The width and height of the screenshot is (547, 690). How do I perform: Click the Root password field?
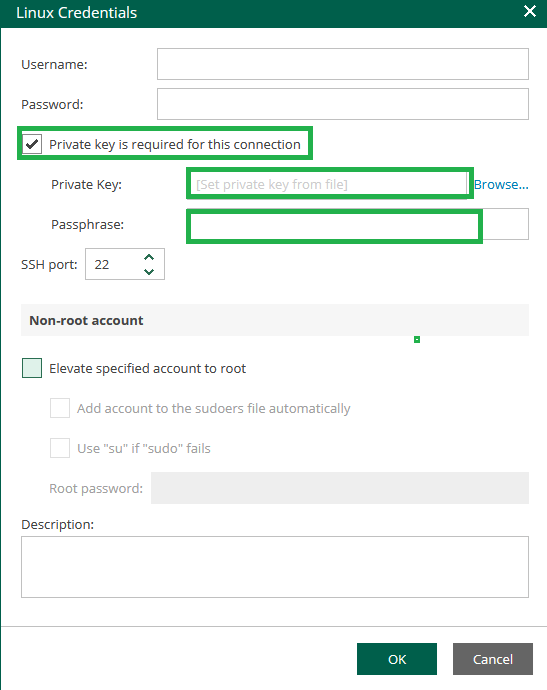point(340,488)
